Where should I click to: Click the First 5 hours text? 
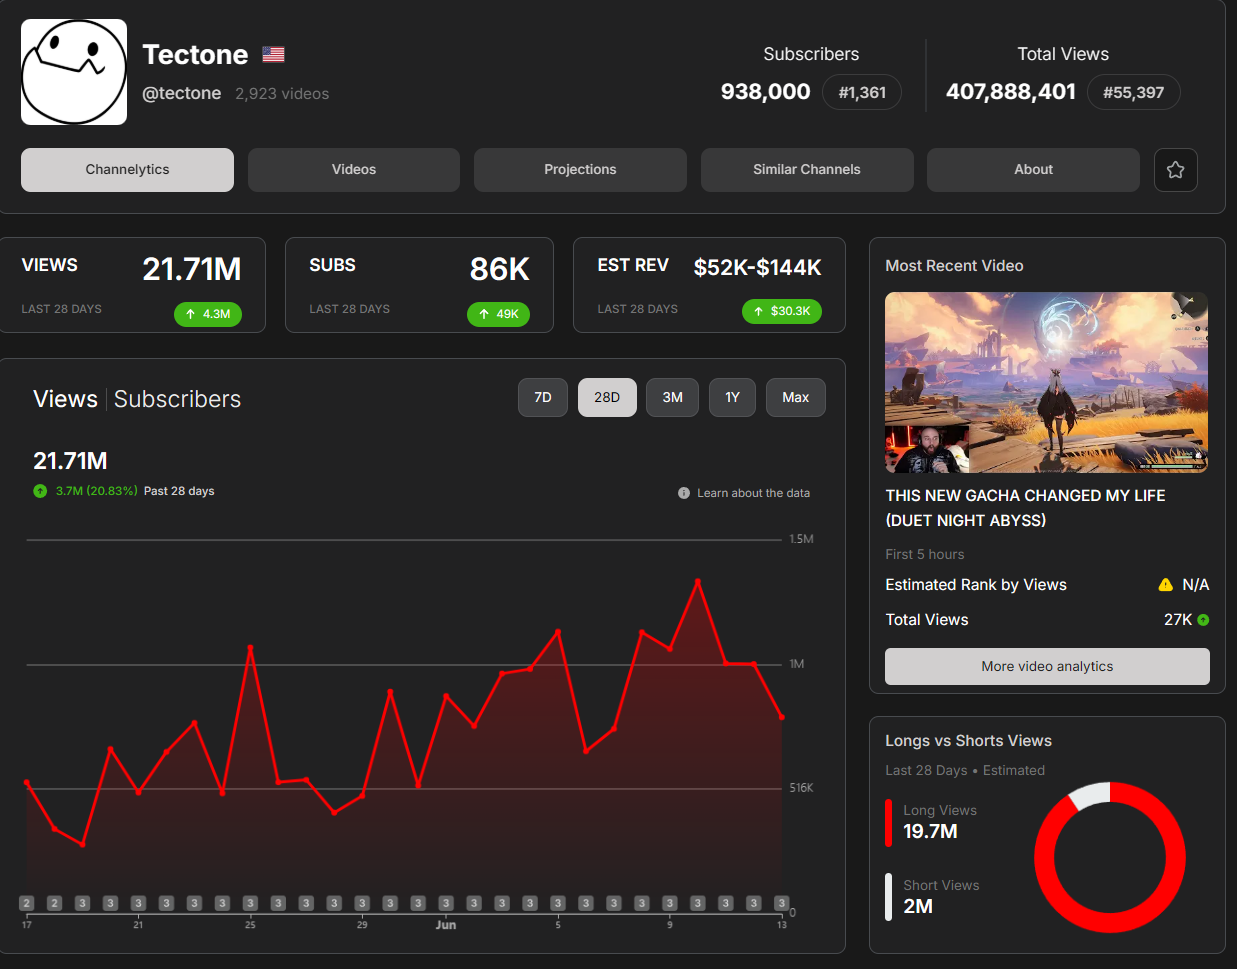pos(925,554)
